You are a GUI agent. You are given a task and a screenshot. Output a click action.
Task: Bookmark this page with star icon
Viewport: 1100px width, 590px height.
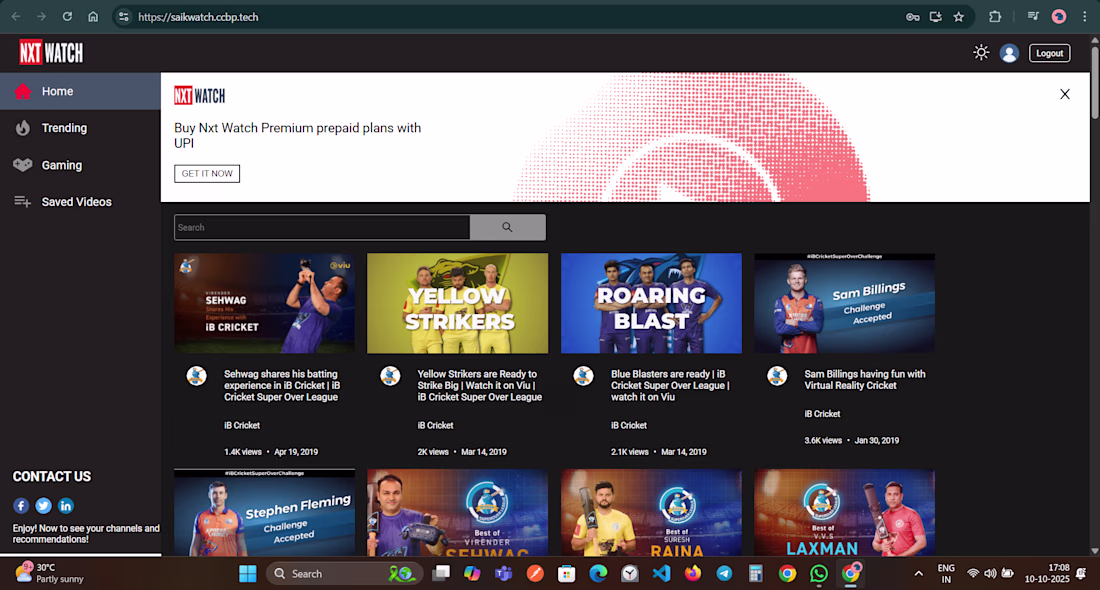click(x=958, y=17)
